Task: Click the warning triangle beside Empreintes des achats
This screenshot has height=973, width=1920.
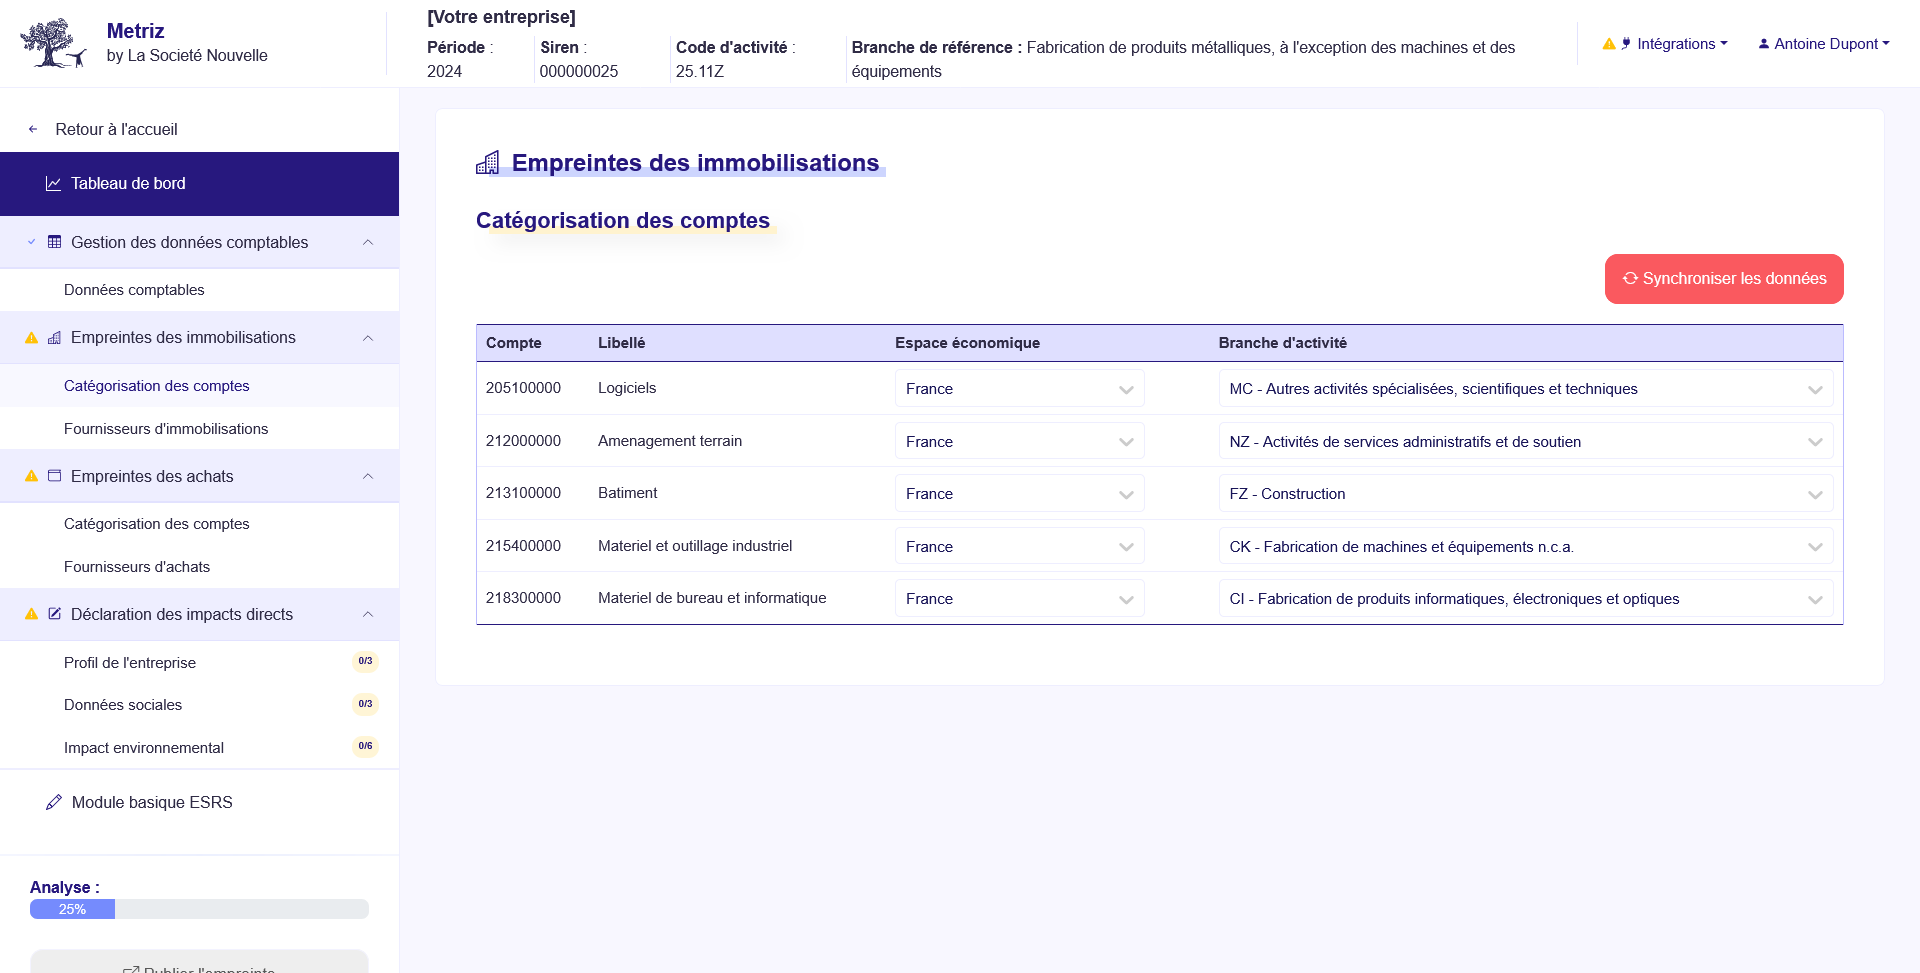Action: [30, 476]
